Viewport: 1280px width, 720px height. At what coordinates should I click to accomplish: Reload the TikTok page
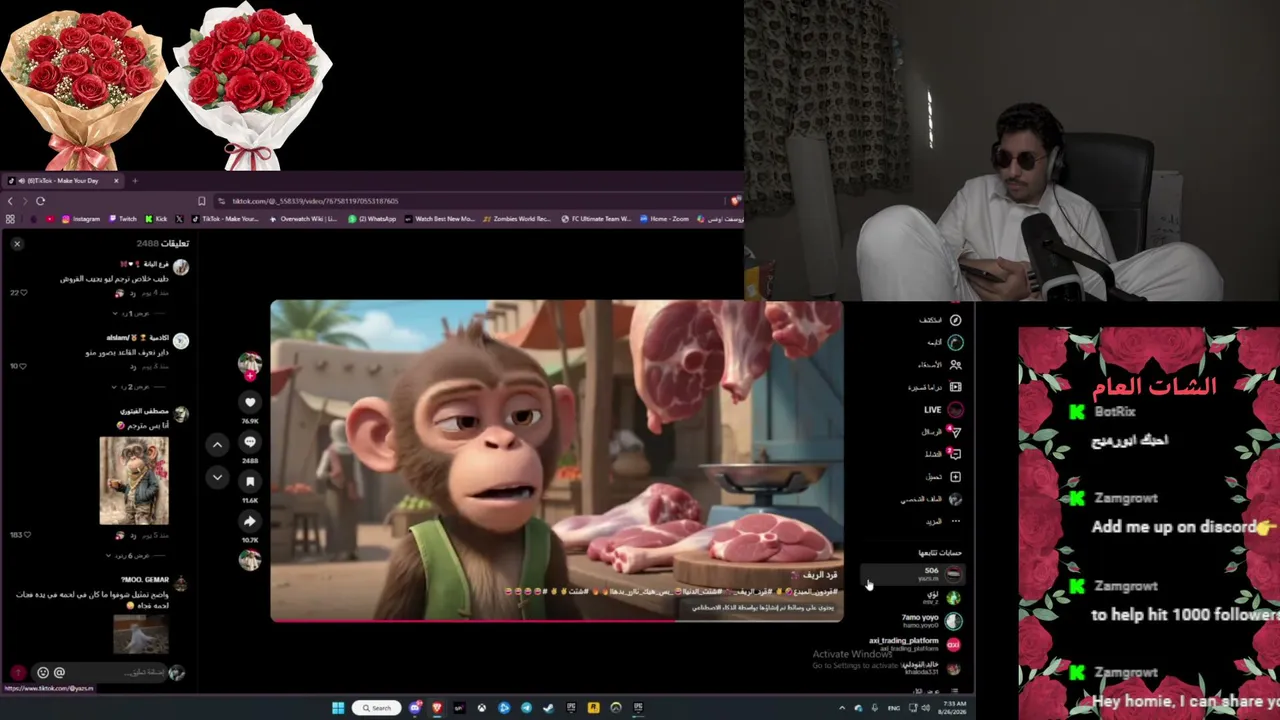click(40, 201)
